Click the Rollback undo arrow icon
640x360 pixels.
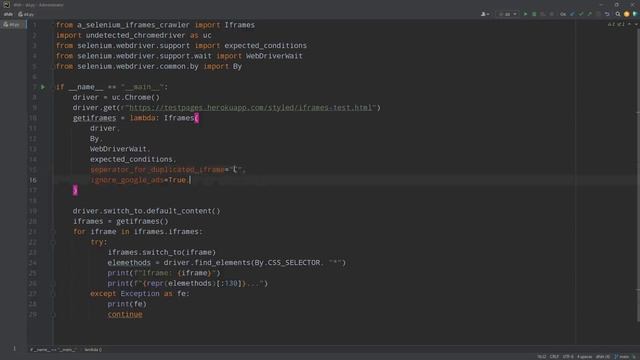[607, 14]
